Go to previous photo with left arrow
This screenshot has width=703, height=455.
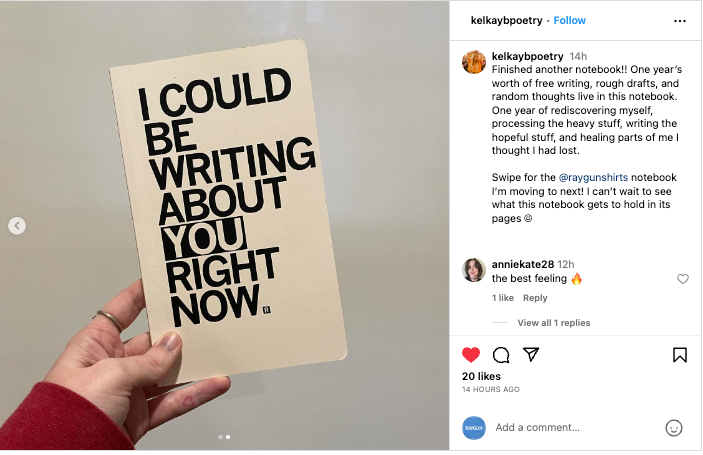click(17, 226)
